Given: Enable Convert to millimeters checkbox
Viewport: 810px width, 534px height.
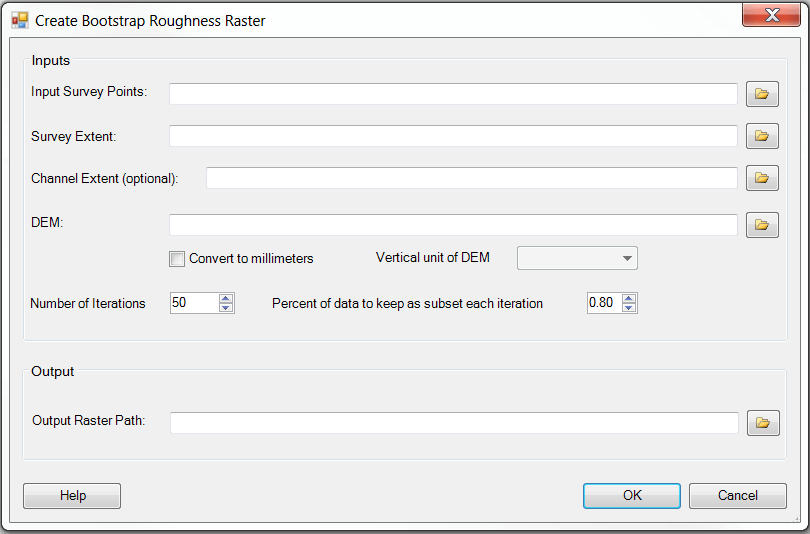Looking at the screenshot, I should tap(178, 259).
